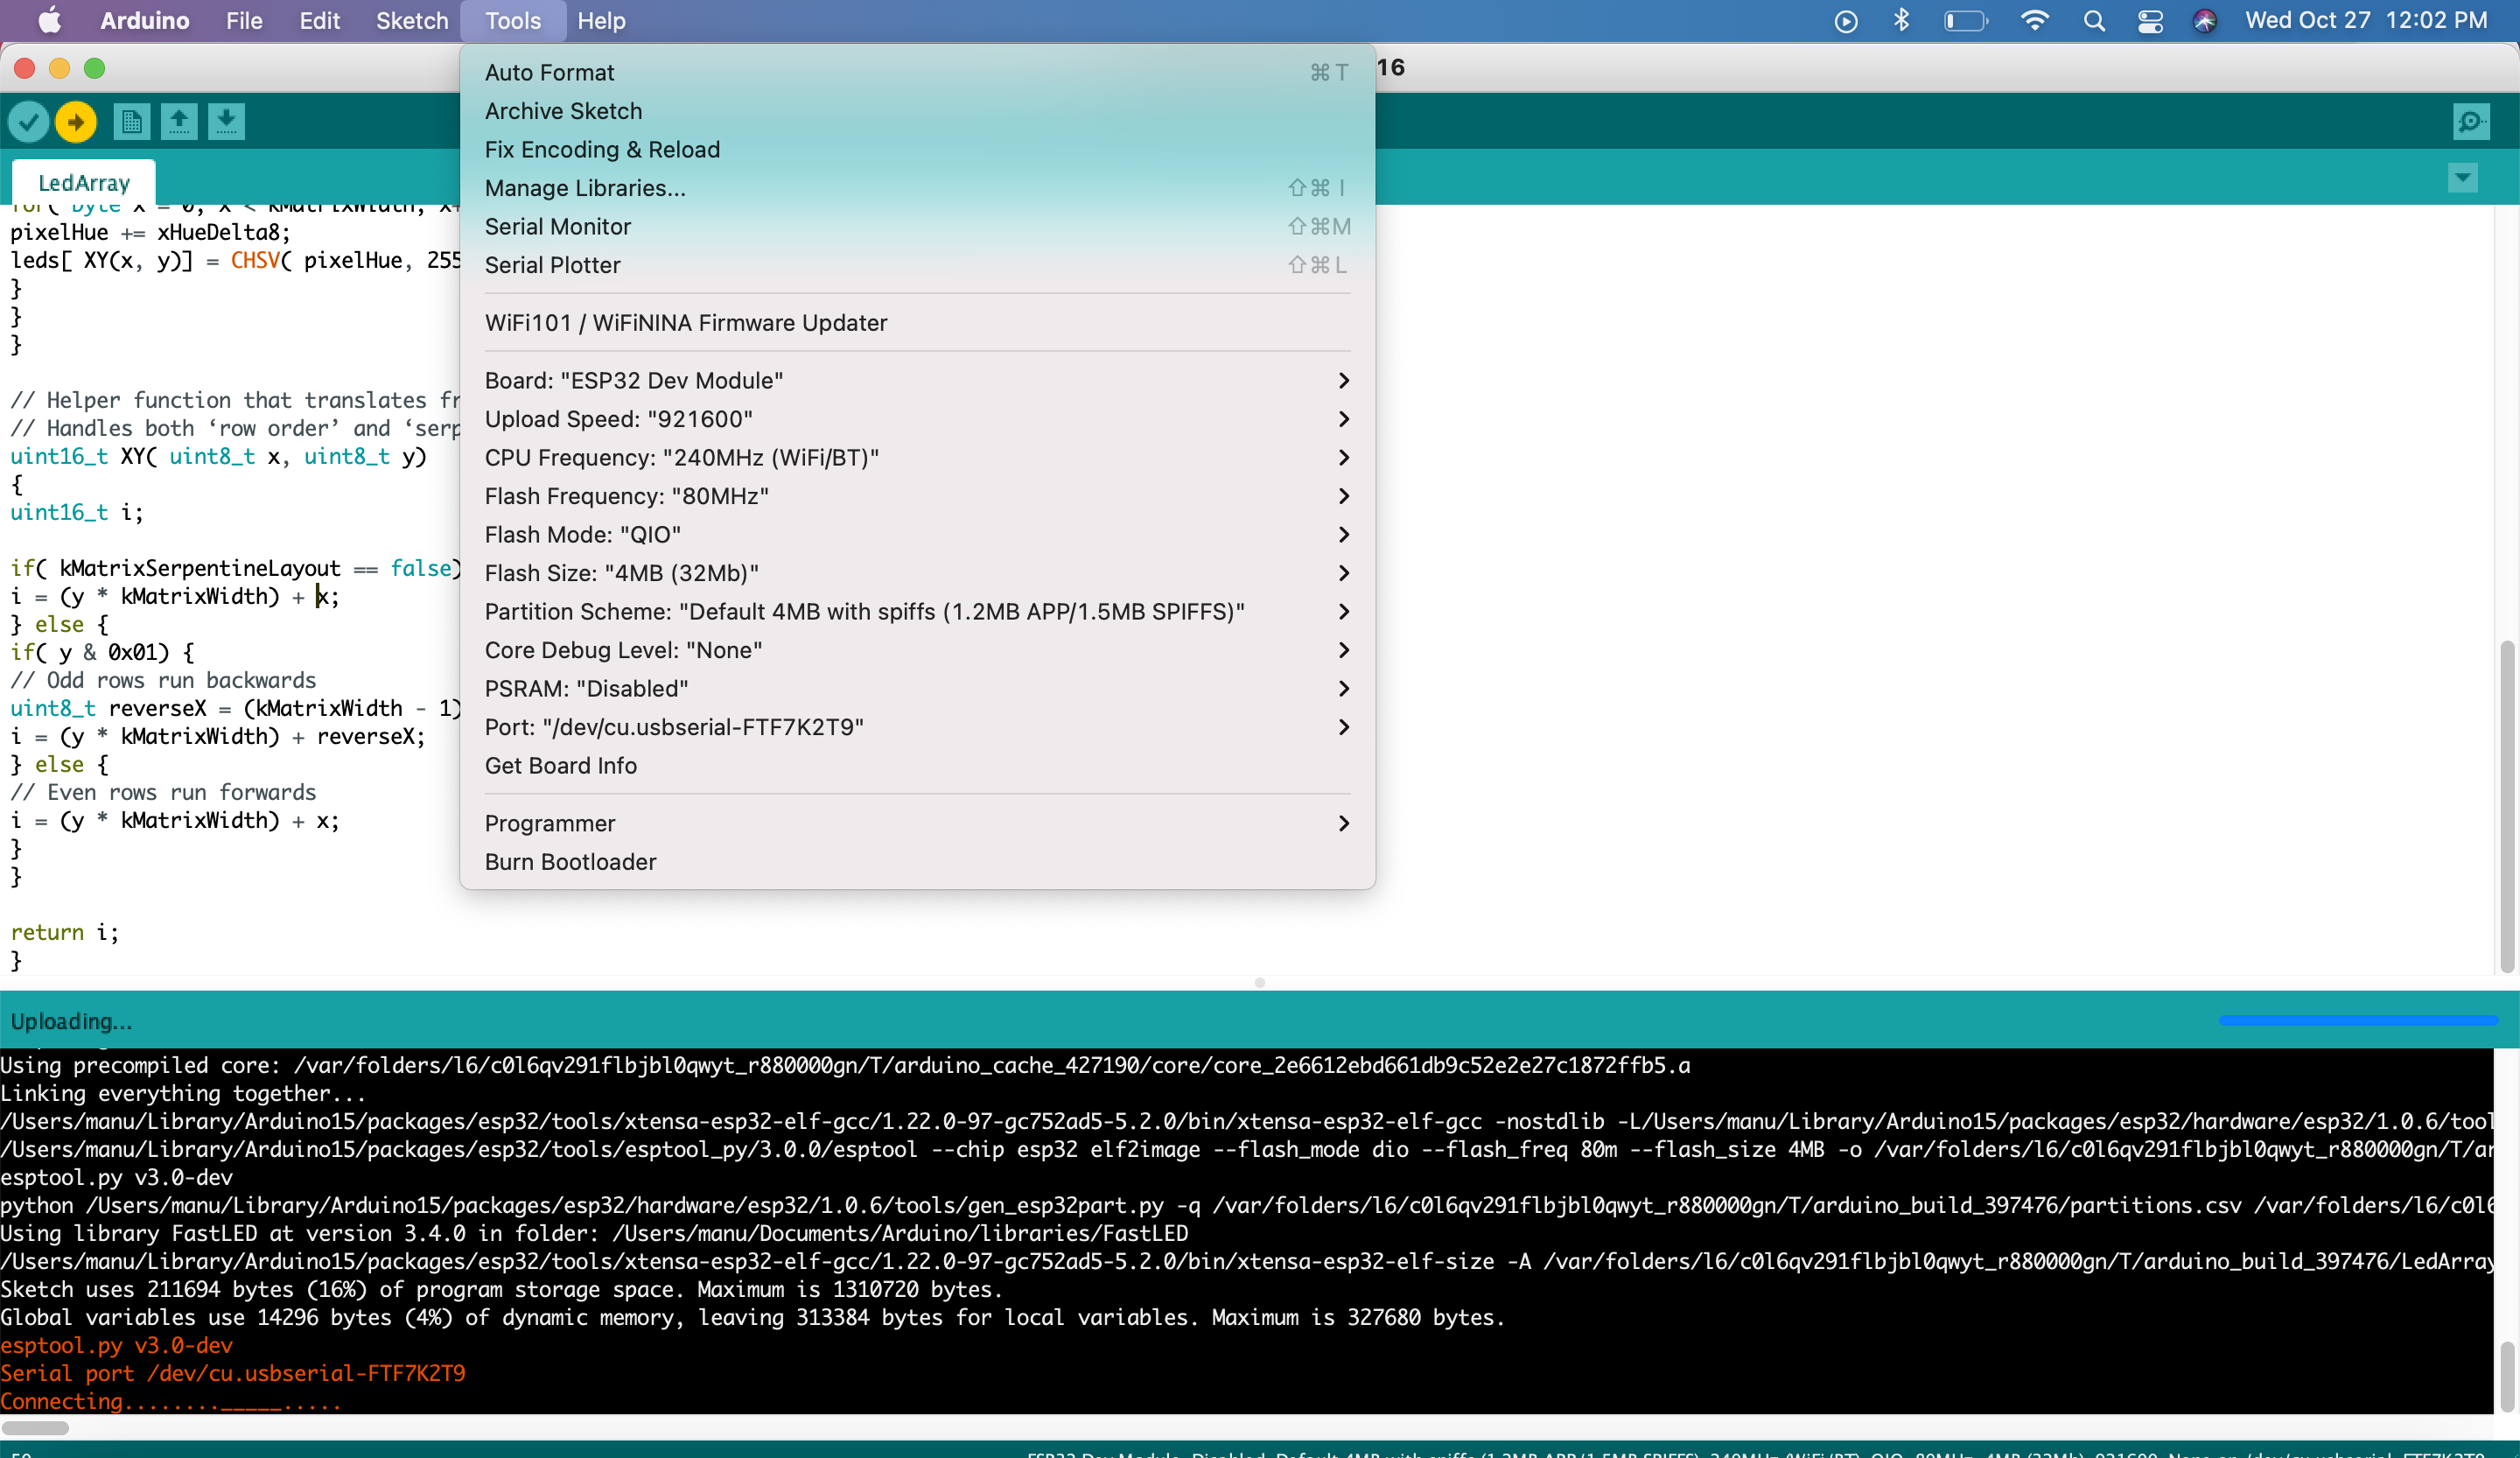Create a new sketch with the New icon
Viewport: 2520px width, 1458px height.
click(131, 122)
